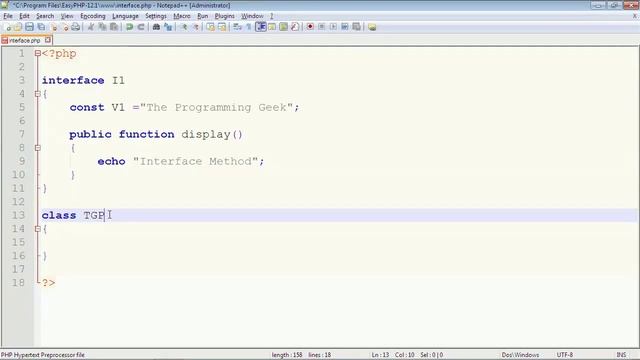Toggle synchronized horizontal scrolling icon
Image resolution: width=640 pixels, height=360 pixels.
coord(222,27)
